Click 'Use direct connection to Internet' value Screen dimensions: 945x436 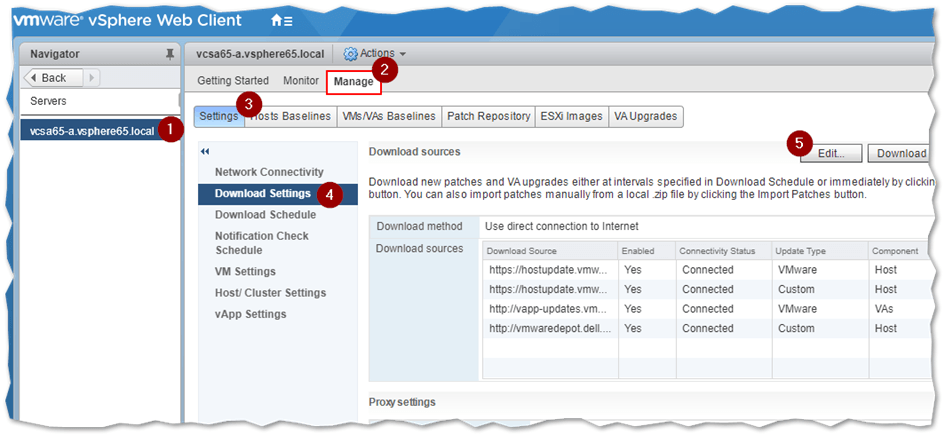562,227
